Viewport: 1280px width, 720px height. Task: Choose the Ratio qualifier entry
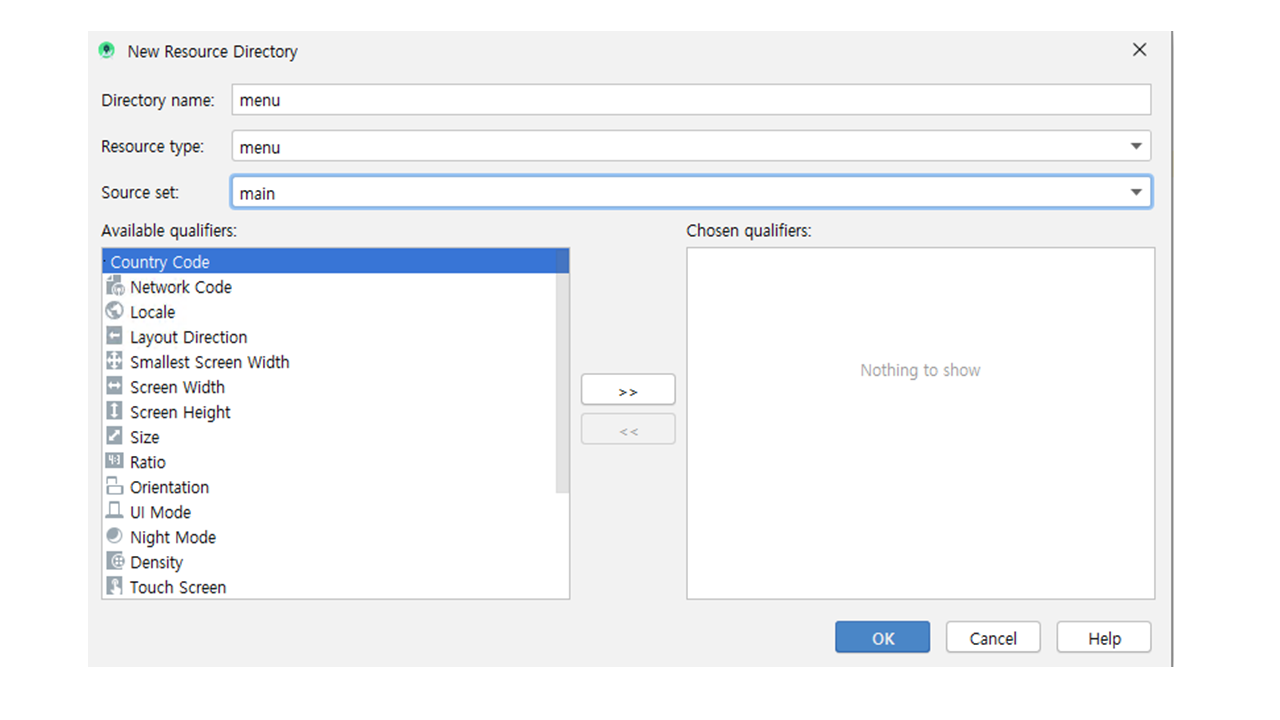(x=147, y=462)
